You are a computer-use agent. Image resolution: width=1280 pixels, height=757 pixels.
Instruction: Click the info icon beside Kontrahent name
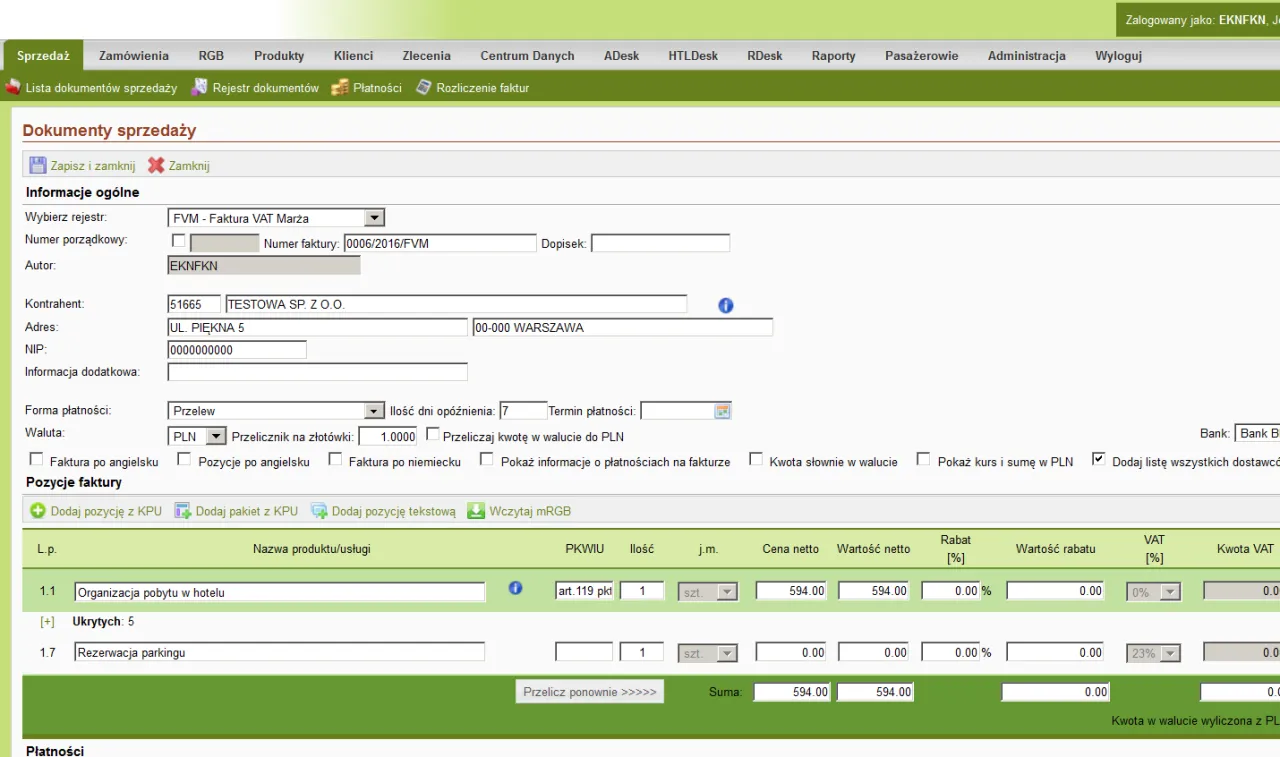pyautogui.click(x=726, y=305)
